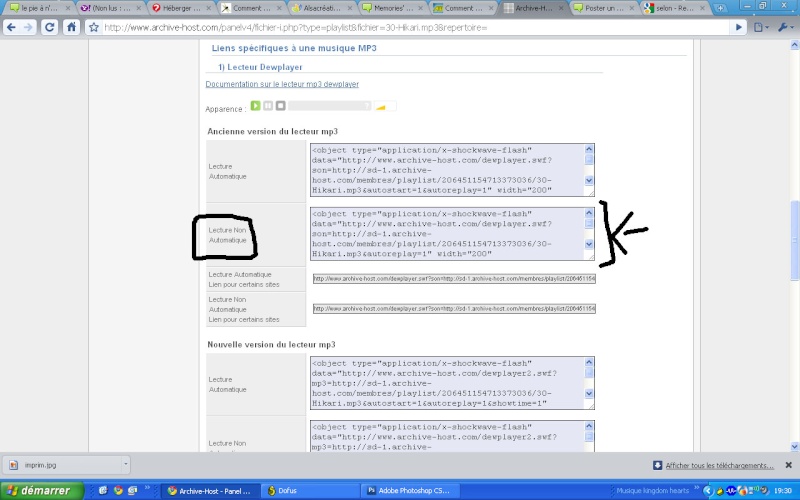Click the page scrollbar's top arrow

(x=794, y=45)
